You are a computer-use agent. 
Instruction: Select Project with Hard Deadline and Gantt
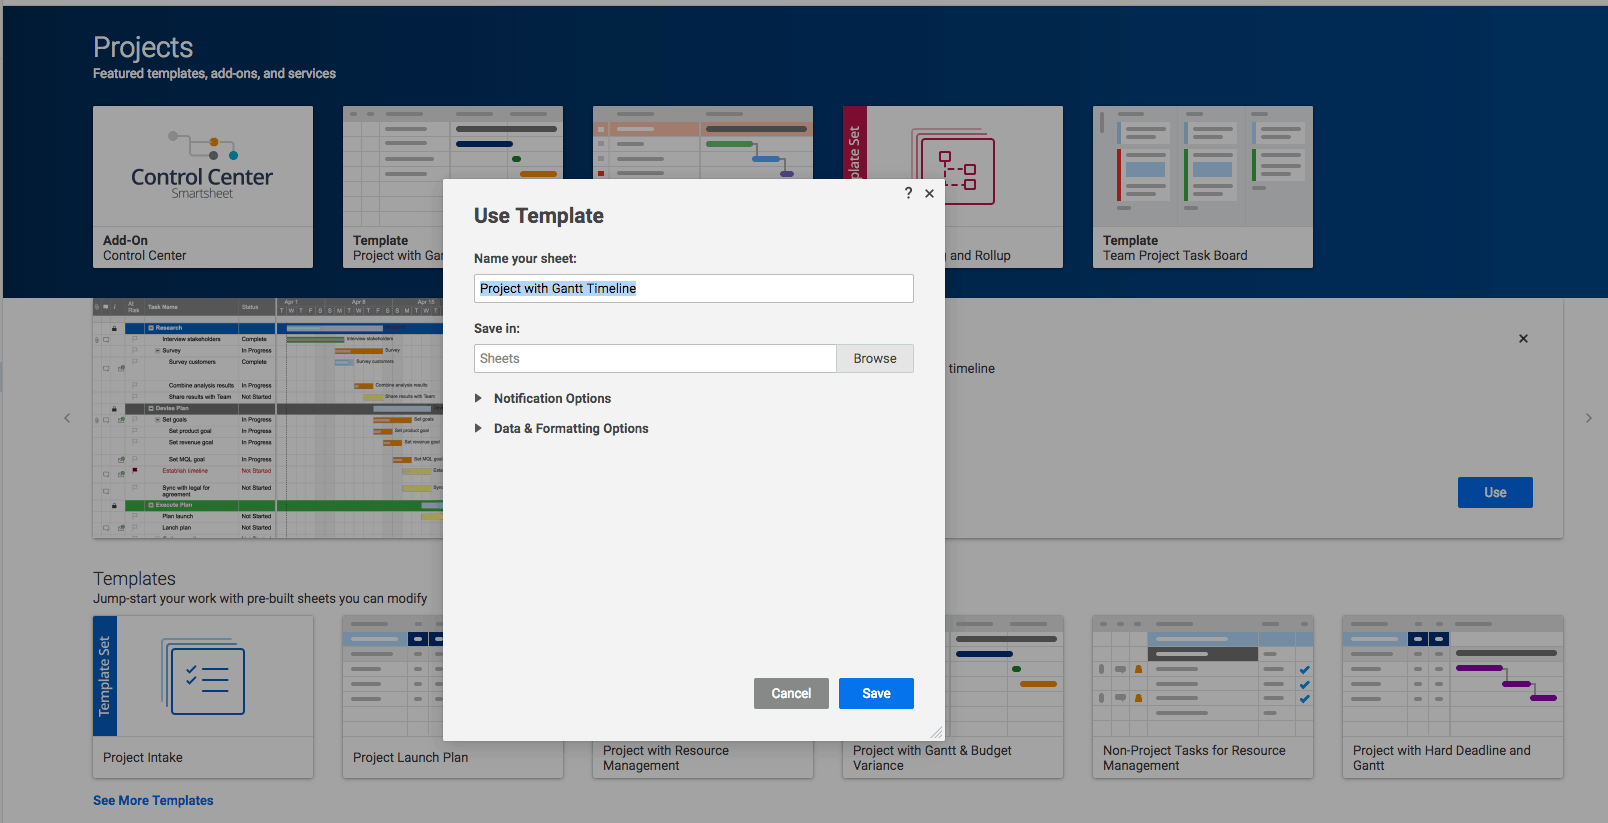(1452, 696)
